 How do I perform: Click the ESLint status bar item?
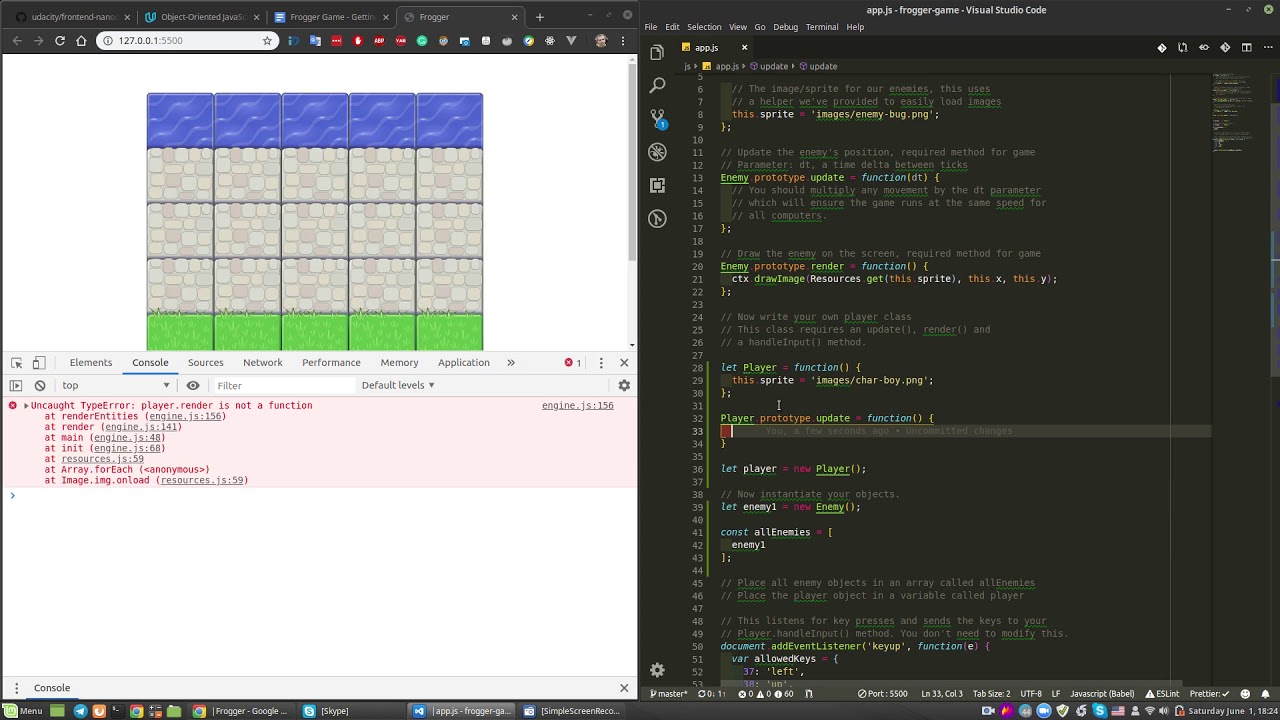tap(1162, 694)
